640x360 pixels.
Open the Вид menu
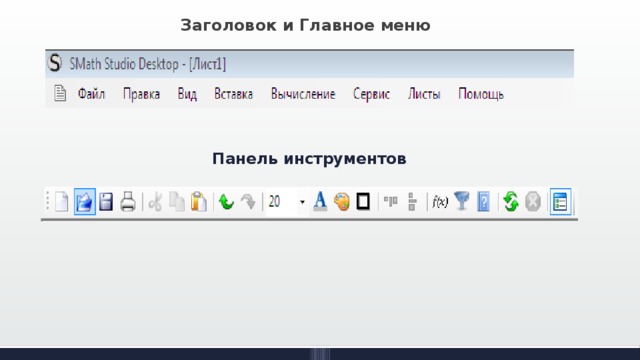pos(187,94)
